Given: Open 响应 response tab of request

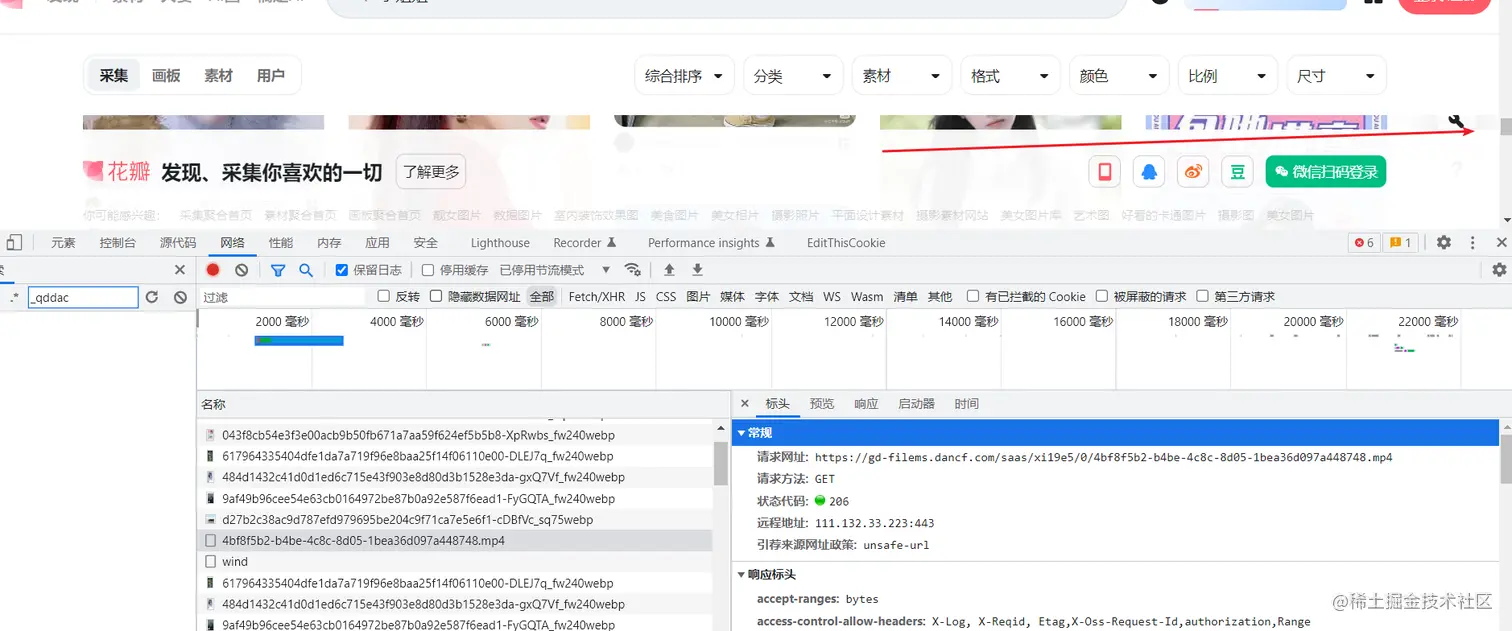Looking at the screenshot, I should pyautogui.click(x=866, y=404).
